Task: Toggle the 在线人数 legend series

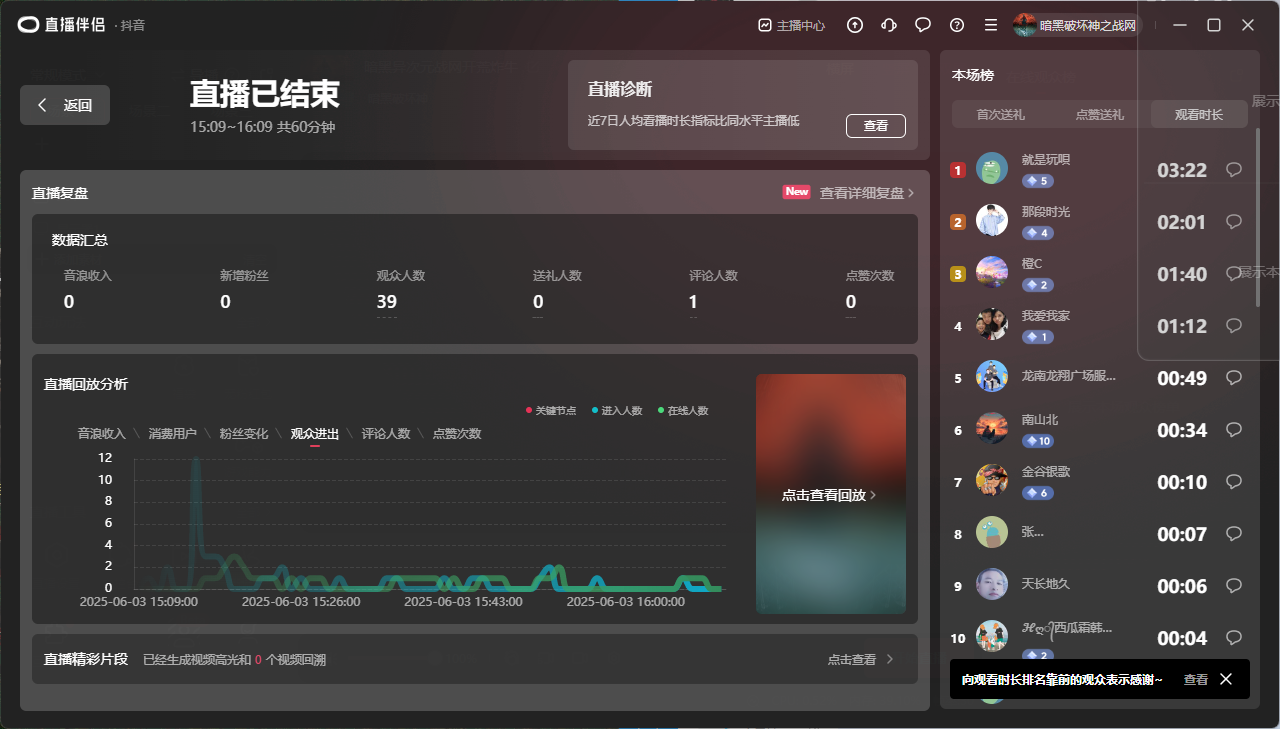Action: (x=683, y=411)
